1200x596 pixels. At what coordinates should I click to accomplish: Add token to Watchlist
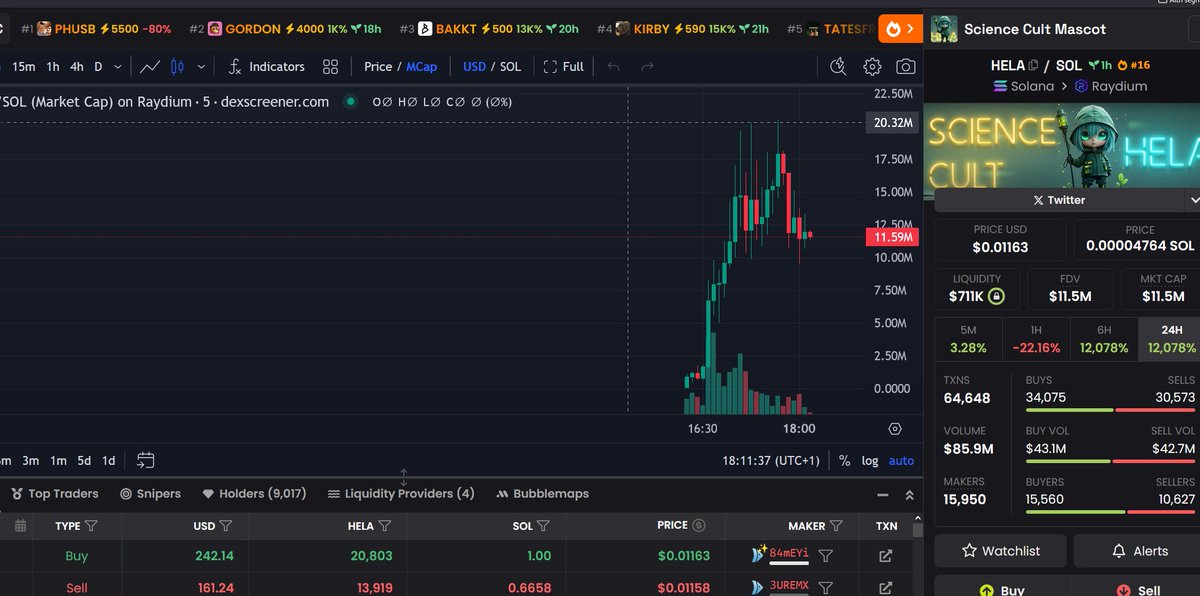click(1000, 551)
